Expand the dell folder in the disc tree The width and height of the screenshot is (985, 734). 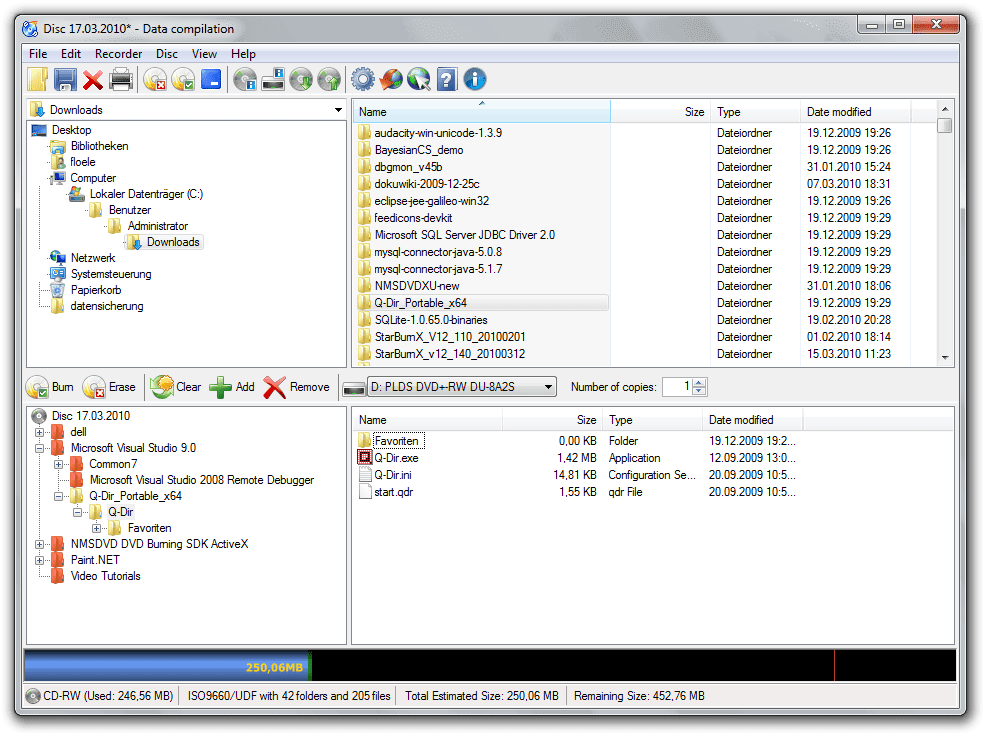(x=40, y=432)
